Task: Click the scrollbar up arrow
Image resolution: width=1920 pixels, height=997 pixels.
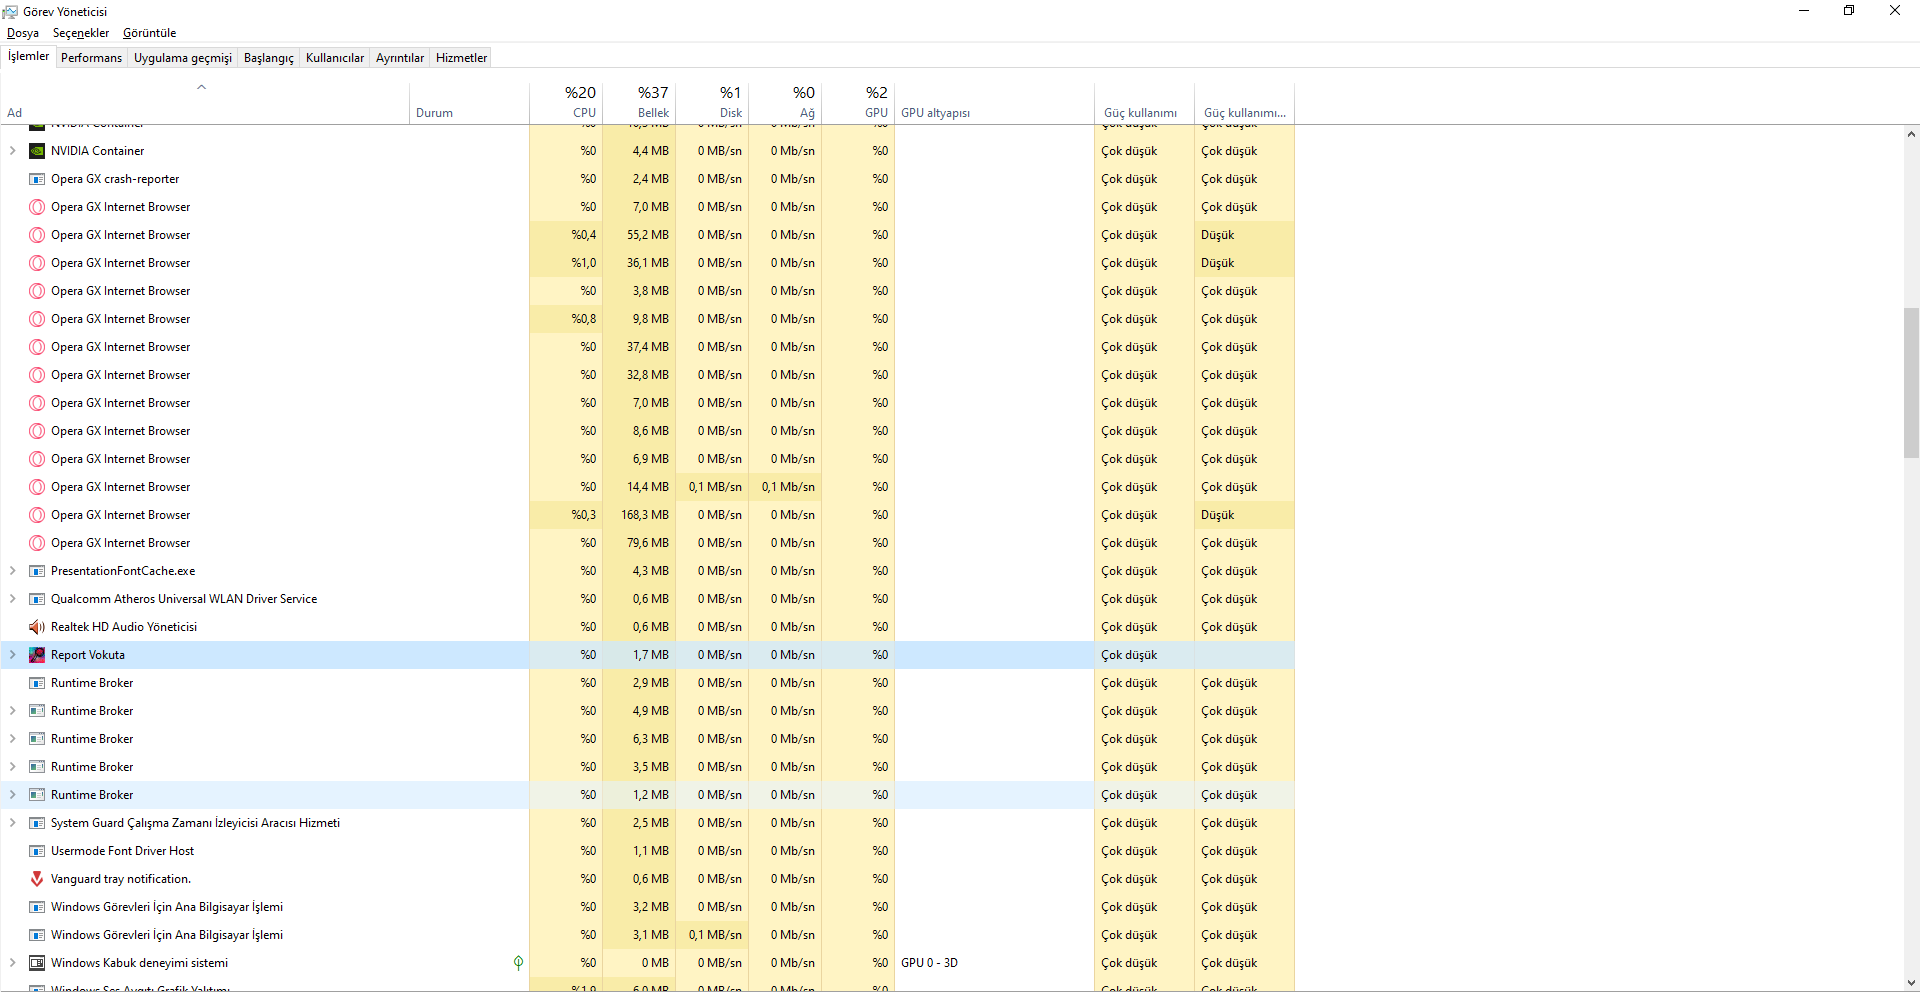Action: 1911,134
